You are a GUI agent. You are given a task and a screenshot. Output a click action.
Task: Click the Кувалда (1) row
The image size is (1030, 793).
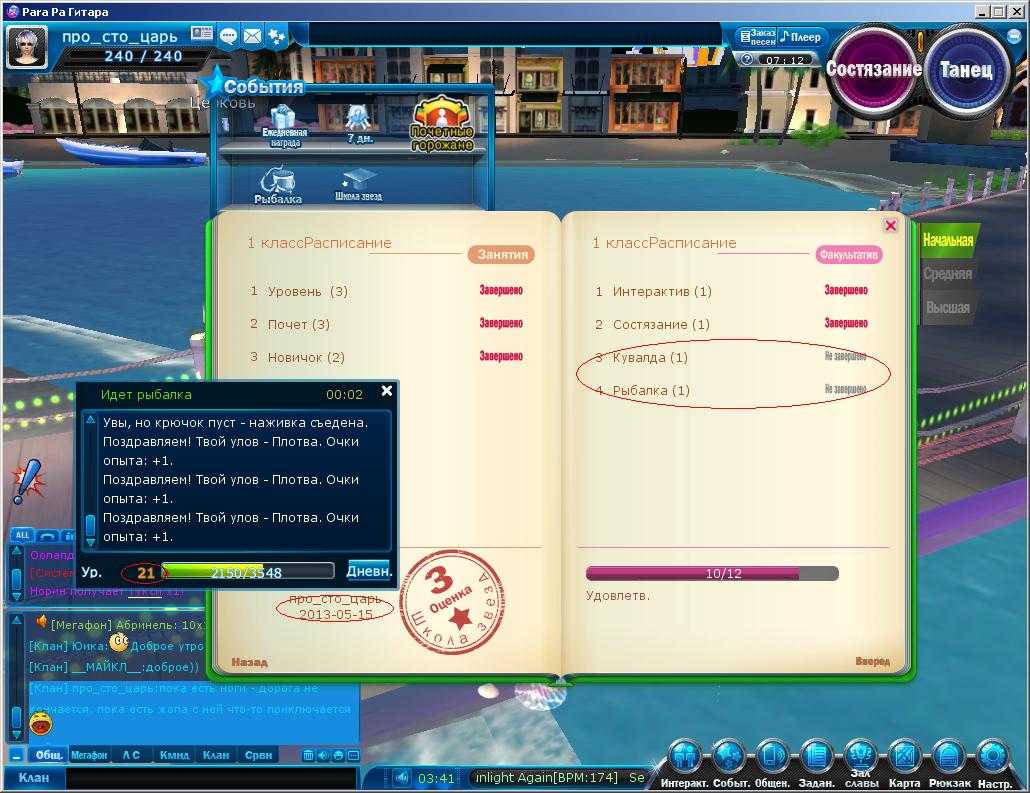(731, 357)
